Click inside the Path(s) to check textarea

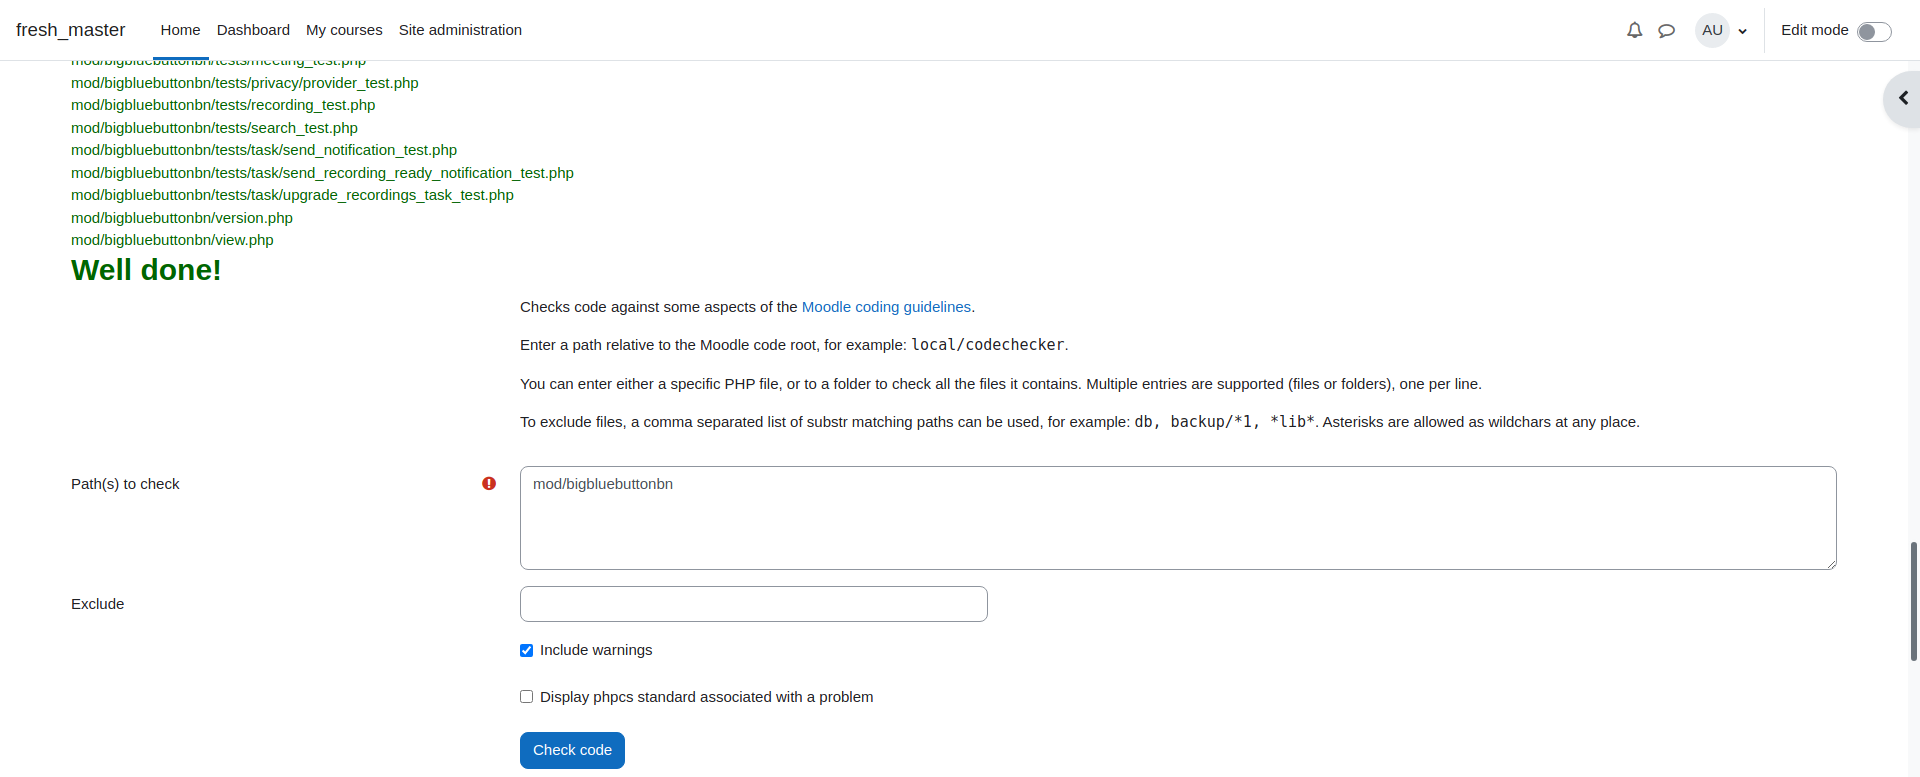[x=1178, y=518]
